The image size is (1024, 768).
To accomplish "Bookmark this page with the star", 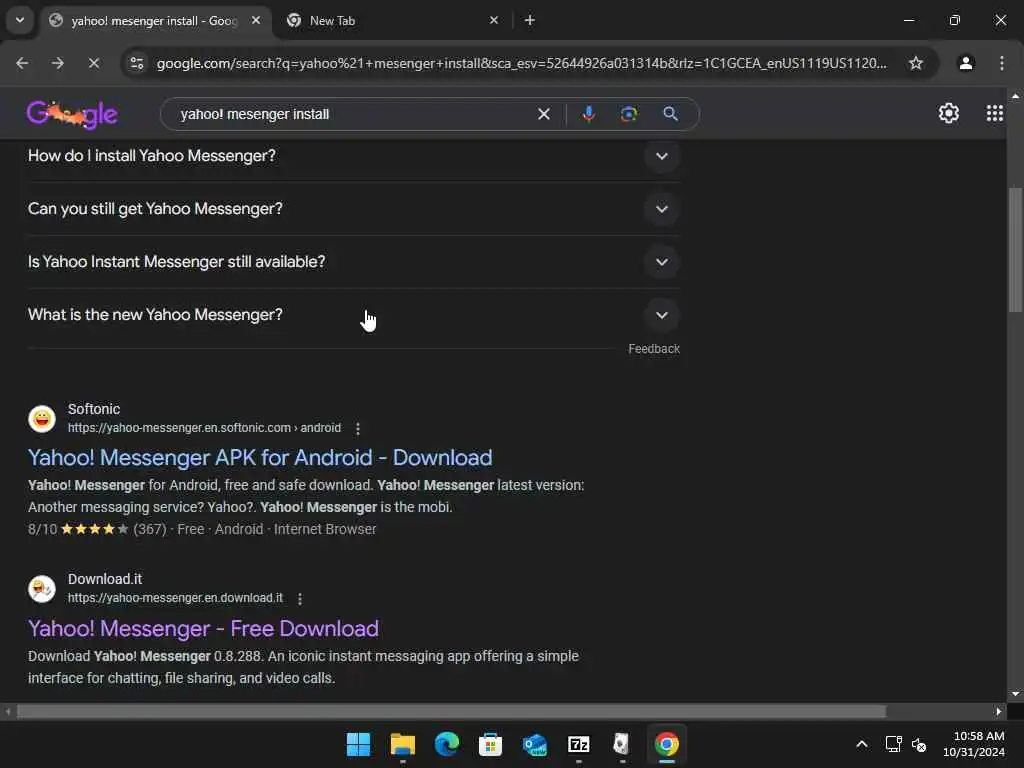I will point(916,63).
